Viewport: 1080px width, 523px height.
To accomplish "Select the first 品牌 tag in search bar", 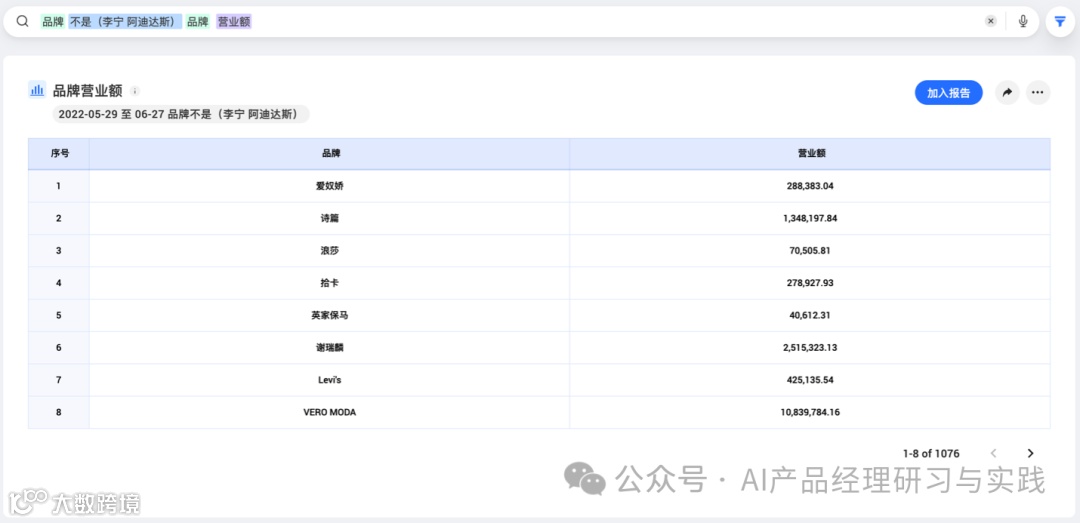I will (53, 22).
